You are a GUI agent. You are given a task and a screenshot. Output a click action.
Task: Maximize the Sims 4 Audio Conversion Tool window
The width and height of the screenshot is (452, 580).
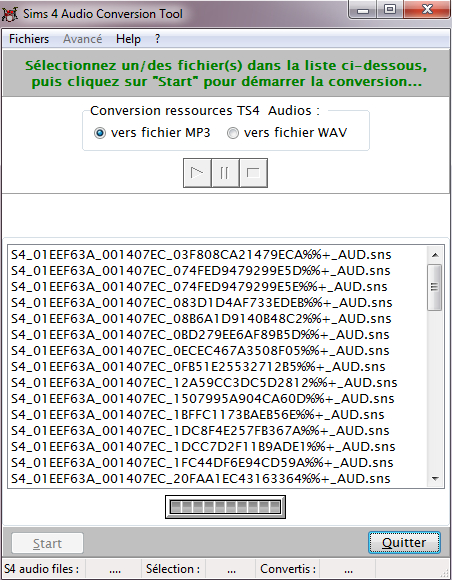click(x=390, y=10)
